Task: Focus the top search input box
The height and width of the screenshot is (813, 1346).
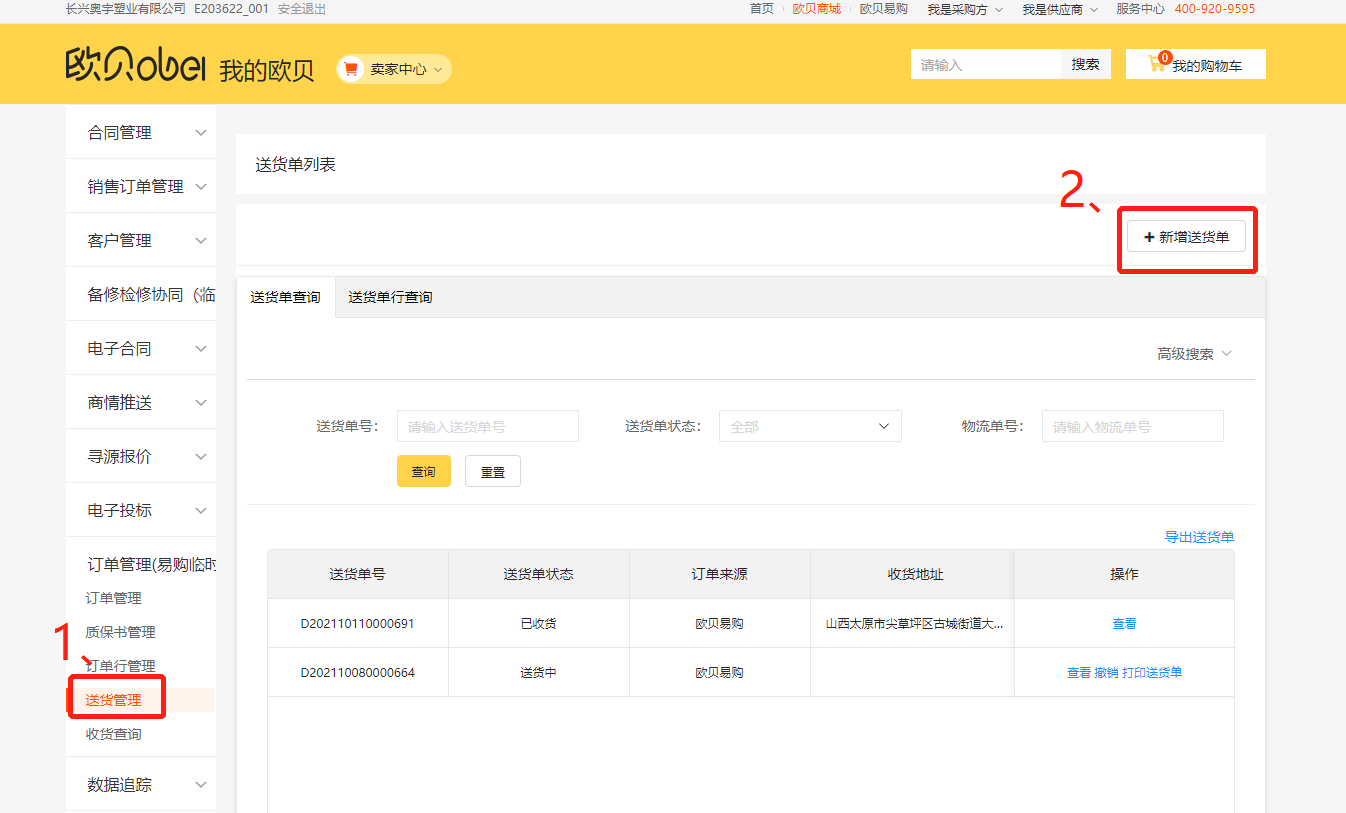Action: coord(985,64)
